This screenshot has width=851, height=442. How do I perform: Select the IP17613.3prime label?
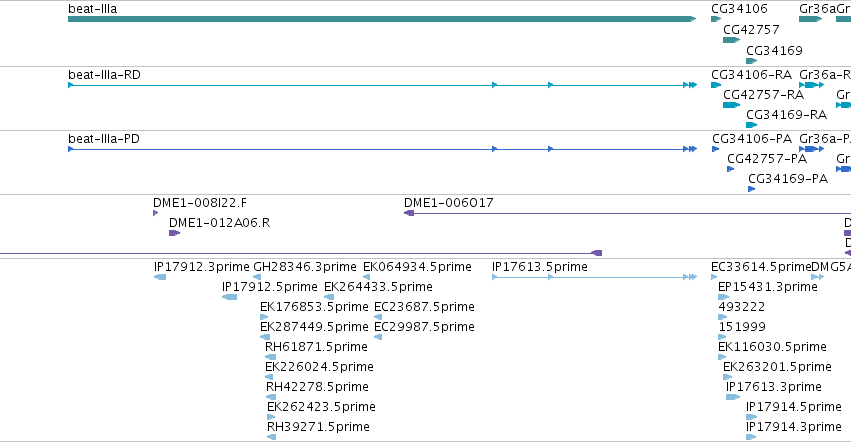coord(773,387)
